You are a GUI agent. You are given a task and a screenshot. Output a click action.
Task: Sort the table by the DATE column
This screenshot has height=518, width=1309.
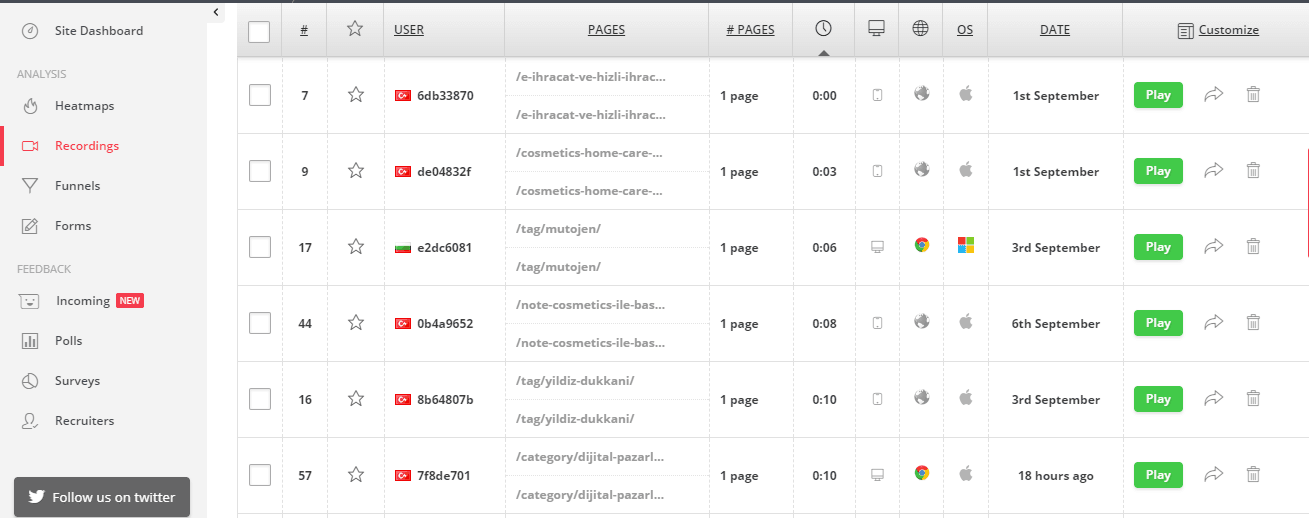[1054, 30]
